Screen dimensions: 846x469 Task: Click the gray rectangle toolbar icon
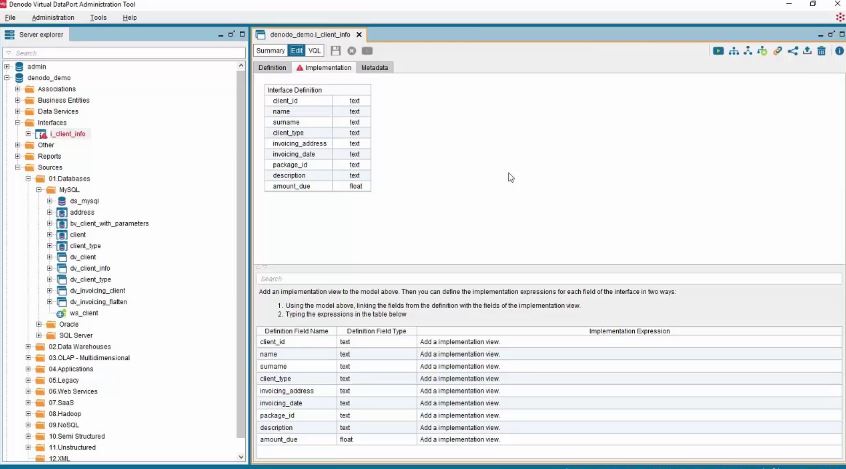pos(367,51)
